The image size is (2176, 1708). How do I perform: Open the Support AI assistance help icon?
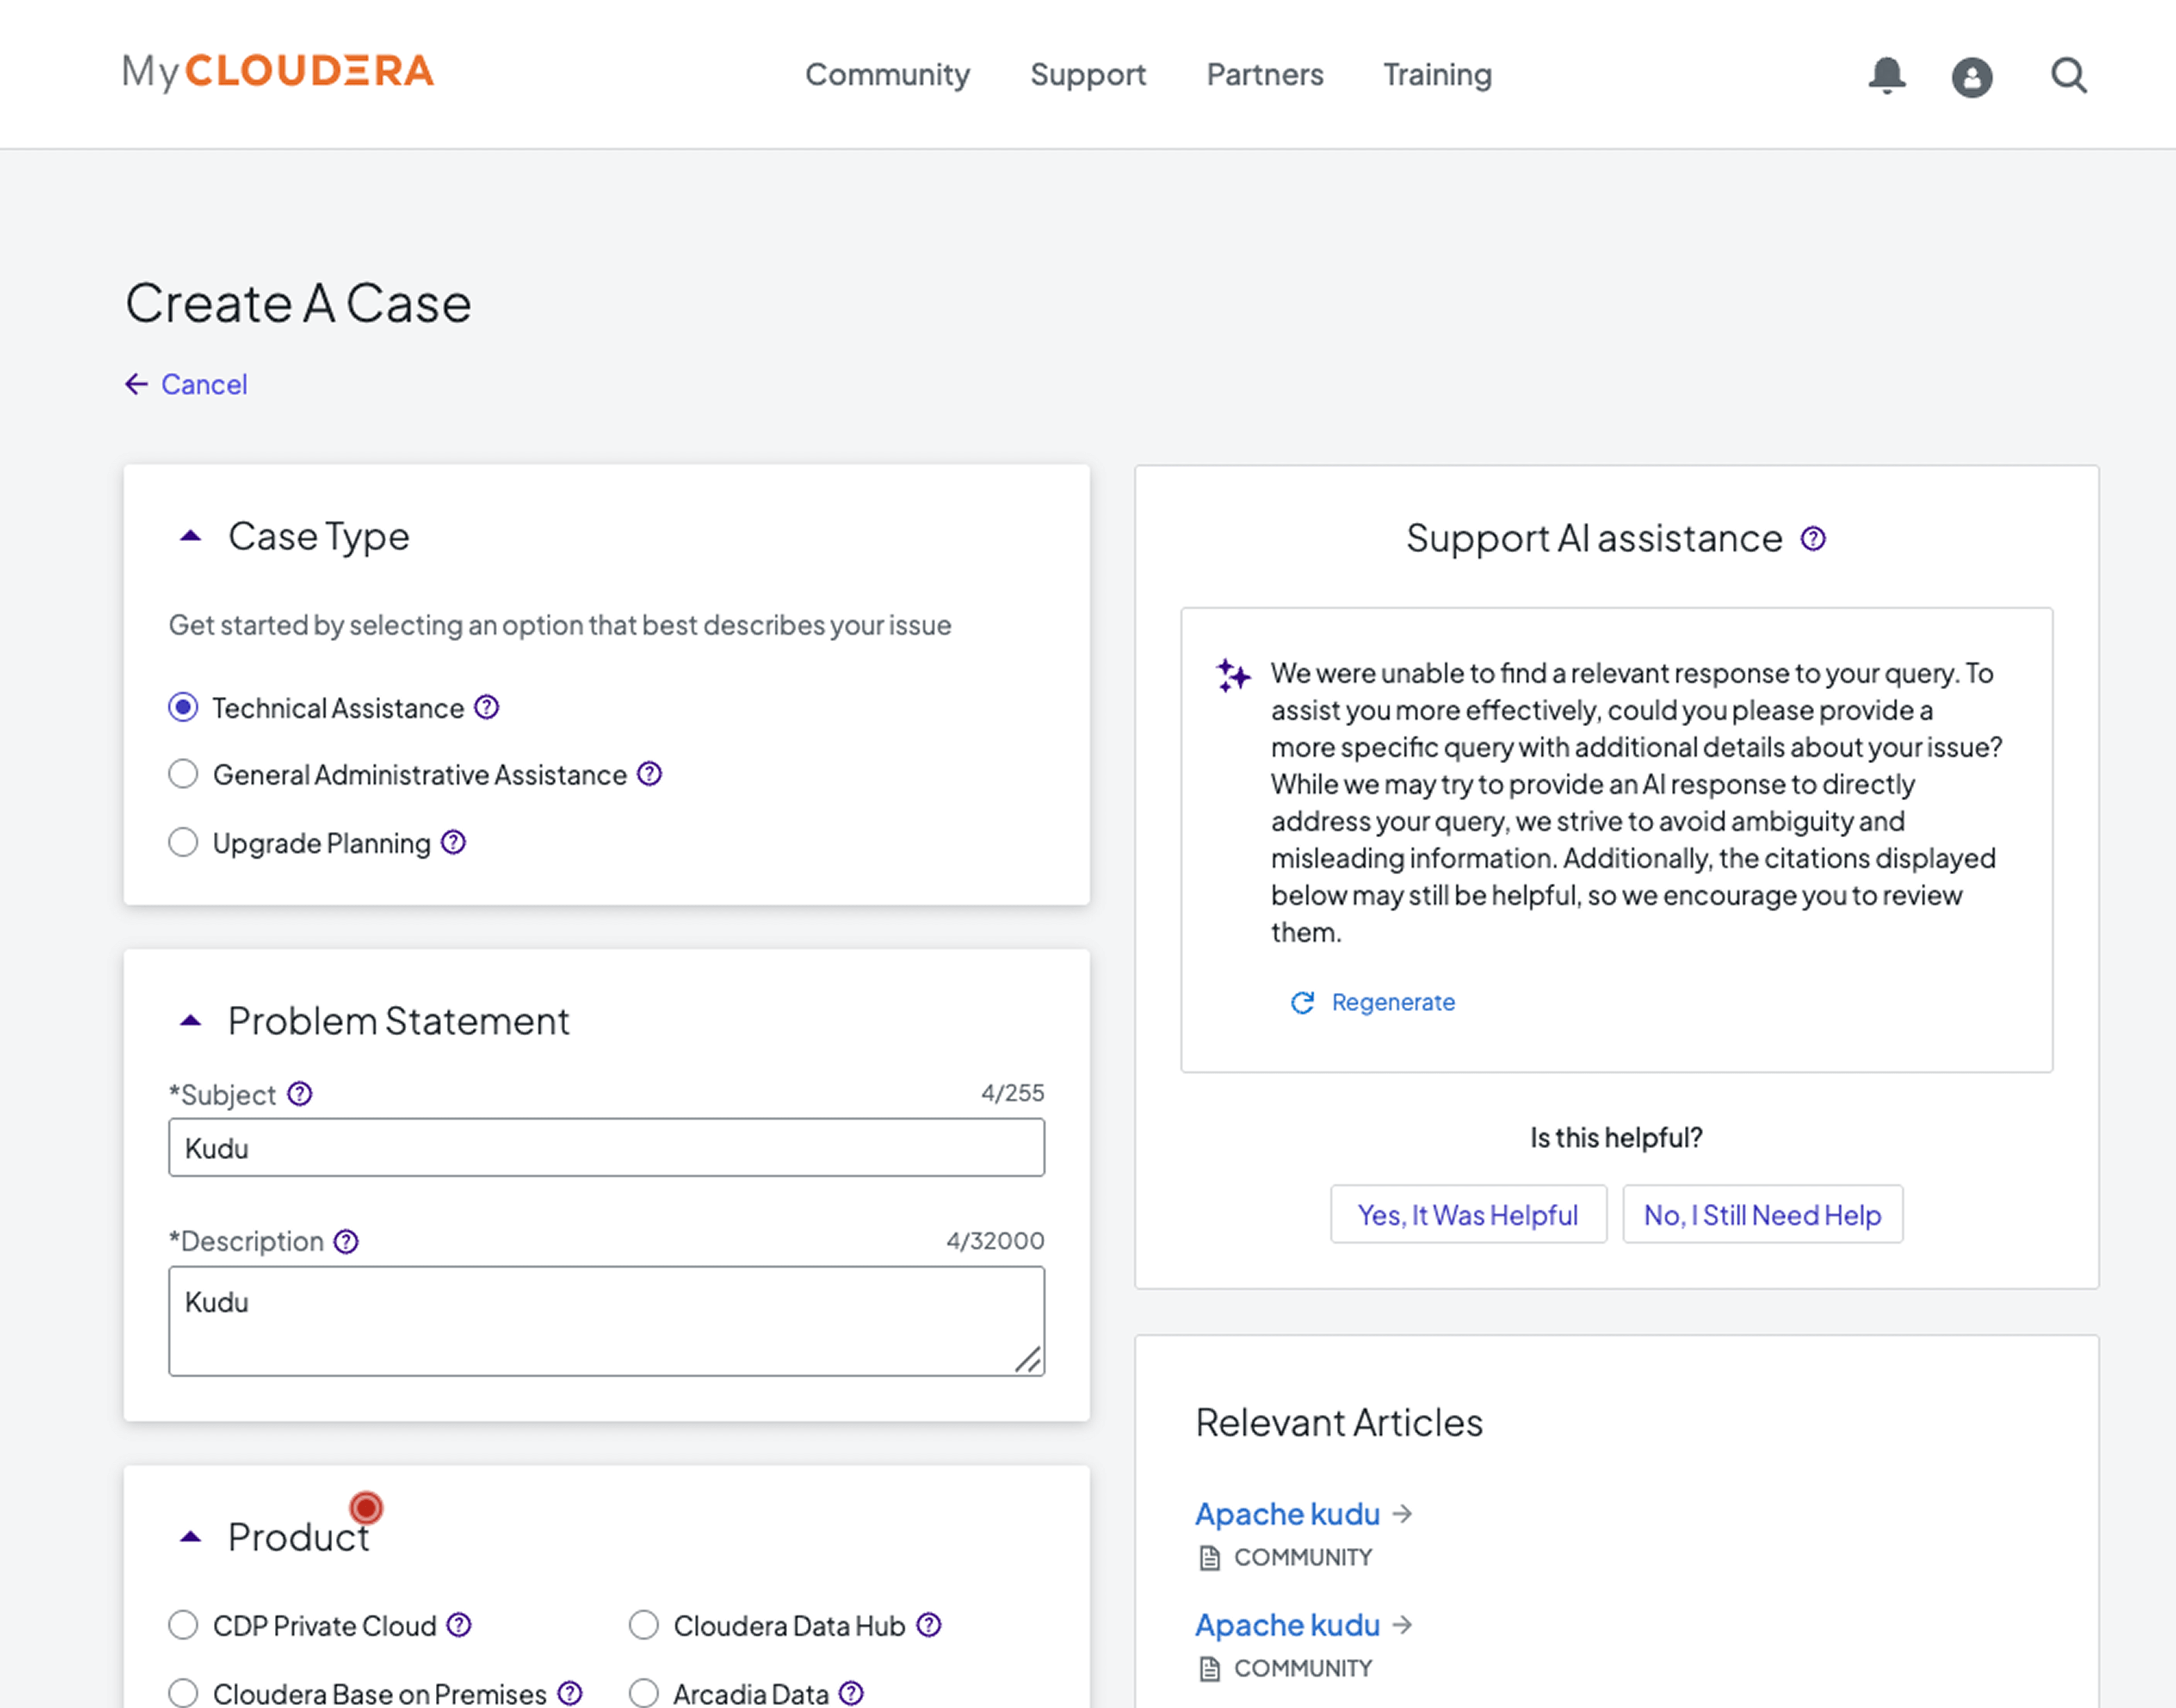click(x=1813, y=538)
